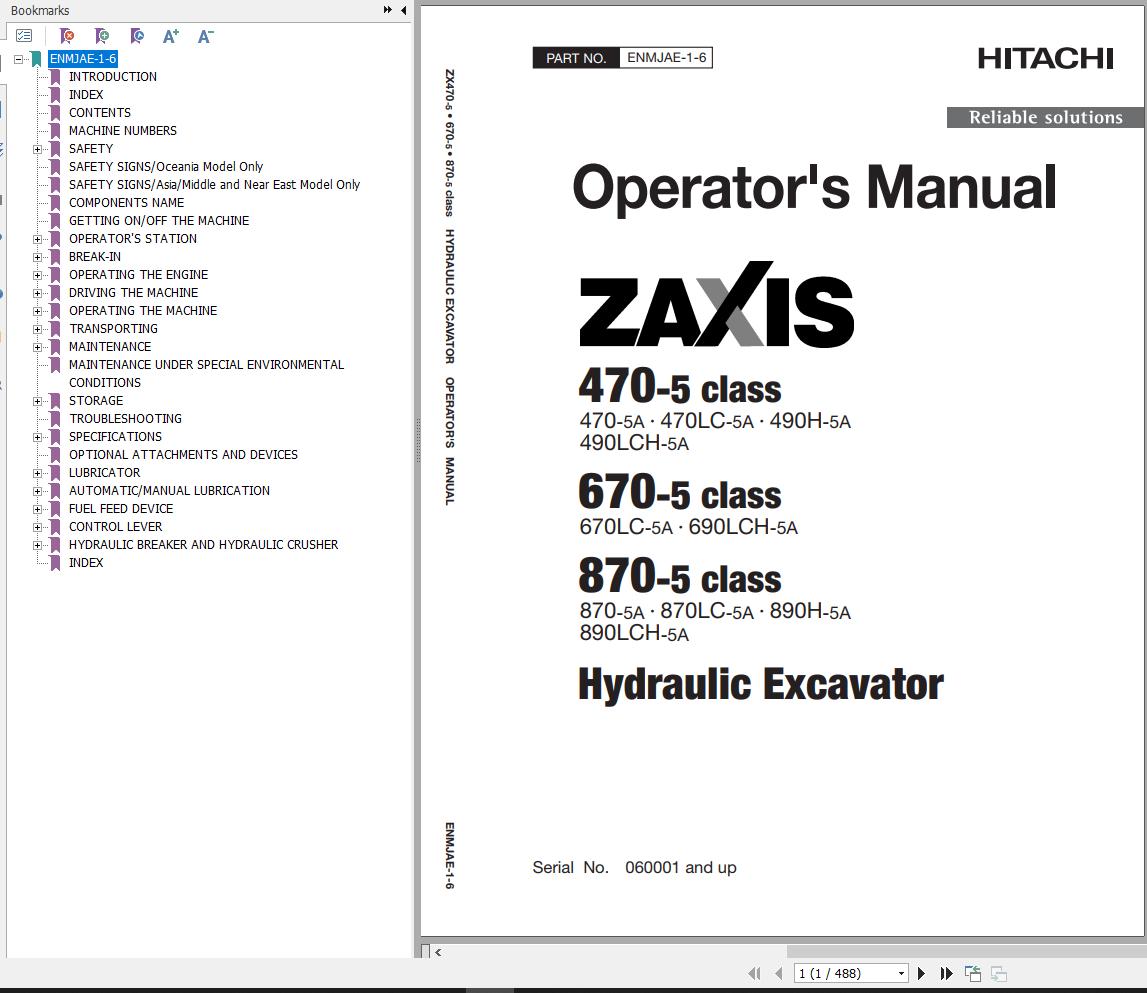Open the OPERATING THE ENGINE bookmark
This screenshot has height=993, width=1147.
tap(138, 275)
